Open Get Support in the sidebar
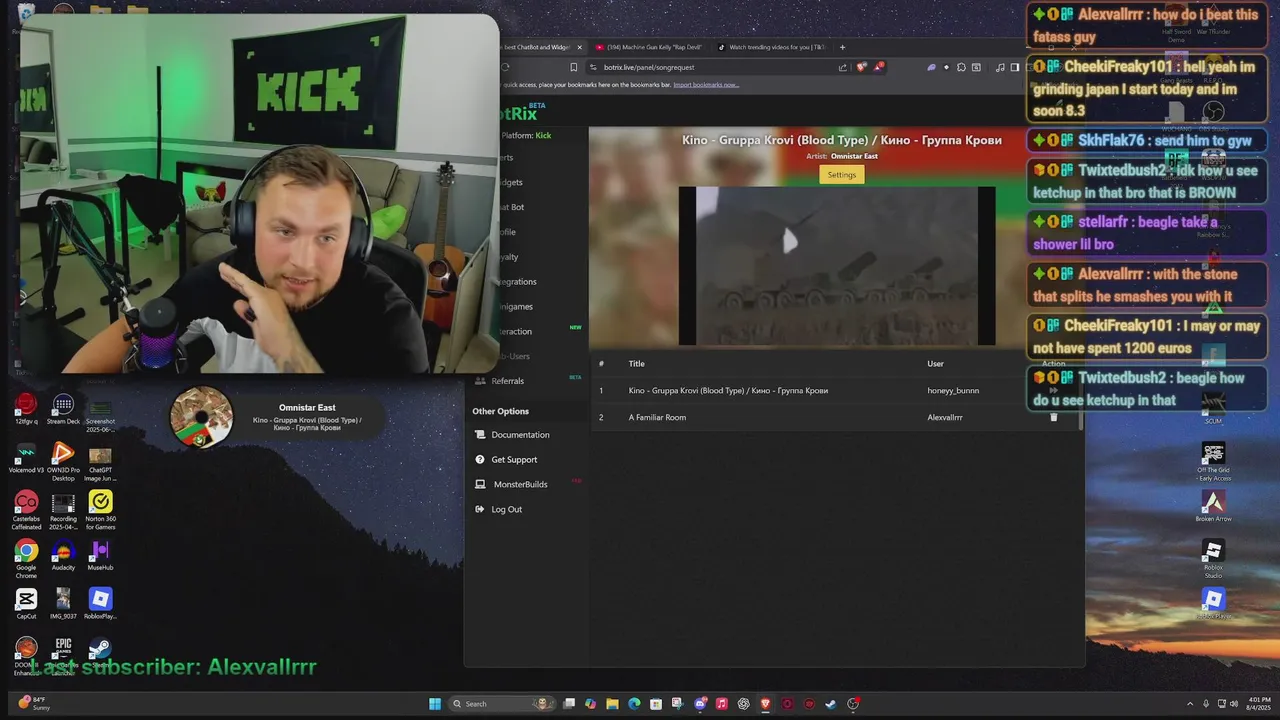The height and width of the screenshot is (720, 1280). 514,460
